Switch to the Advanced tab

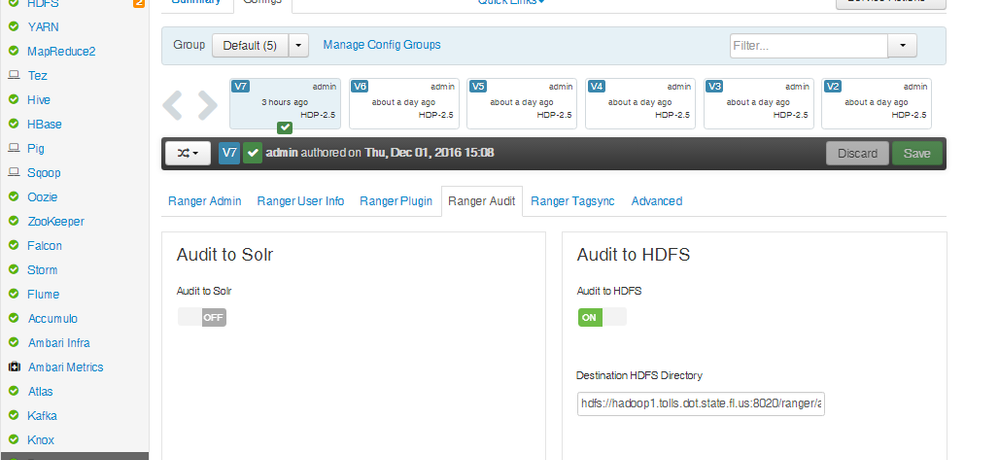click(657, 201)
